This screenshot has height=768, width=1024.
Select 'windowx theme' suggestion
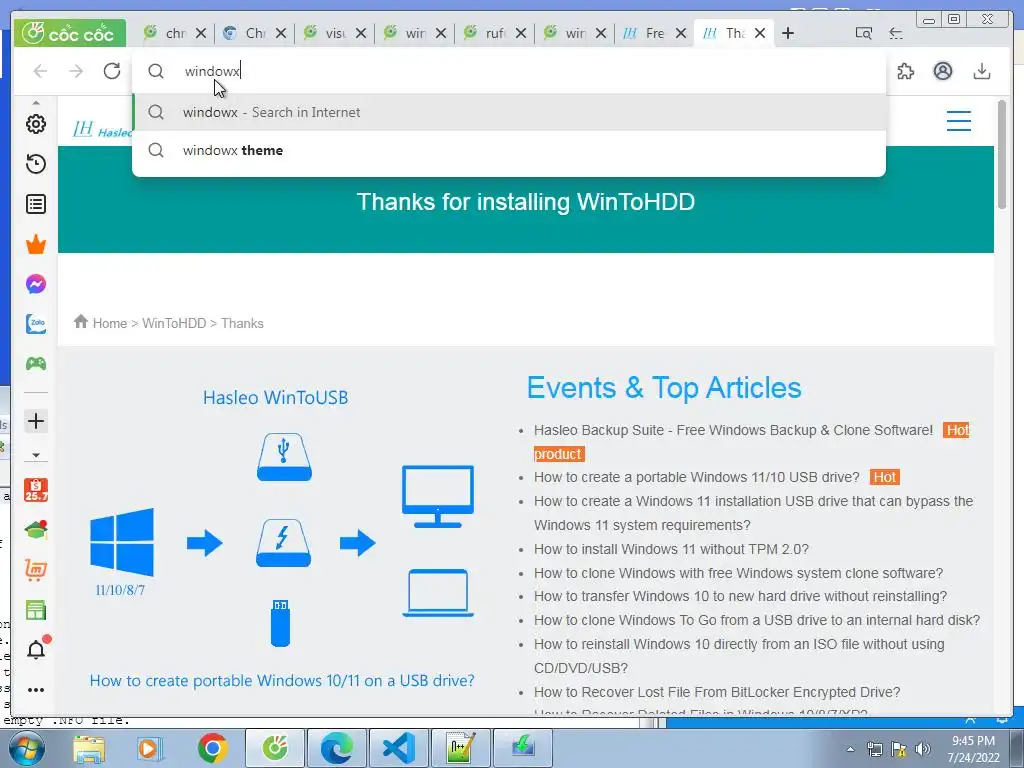[x=509, y=150]
